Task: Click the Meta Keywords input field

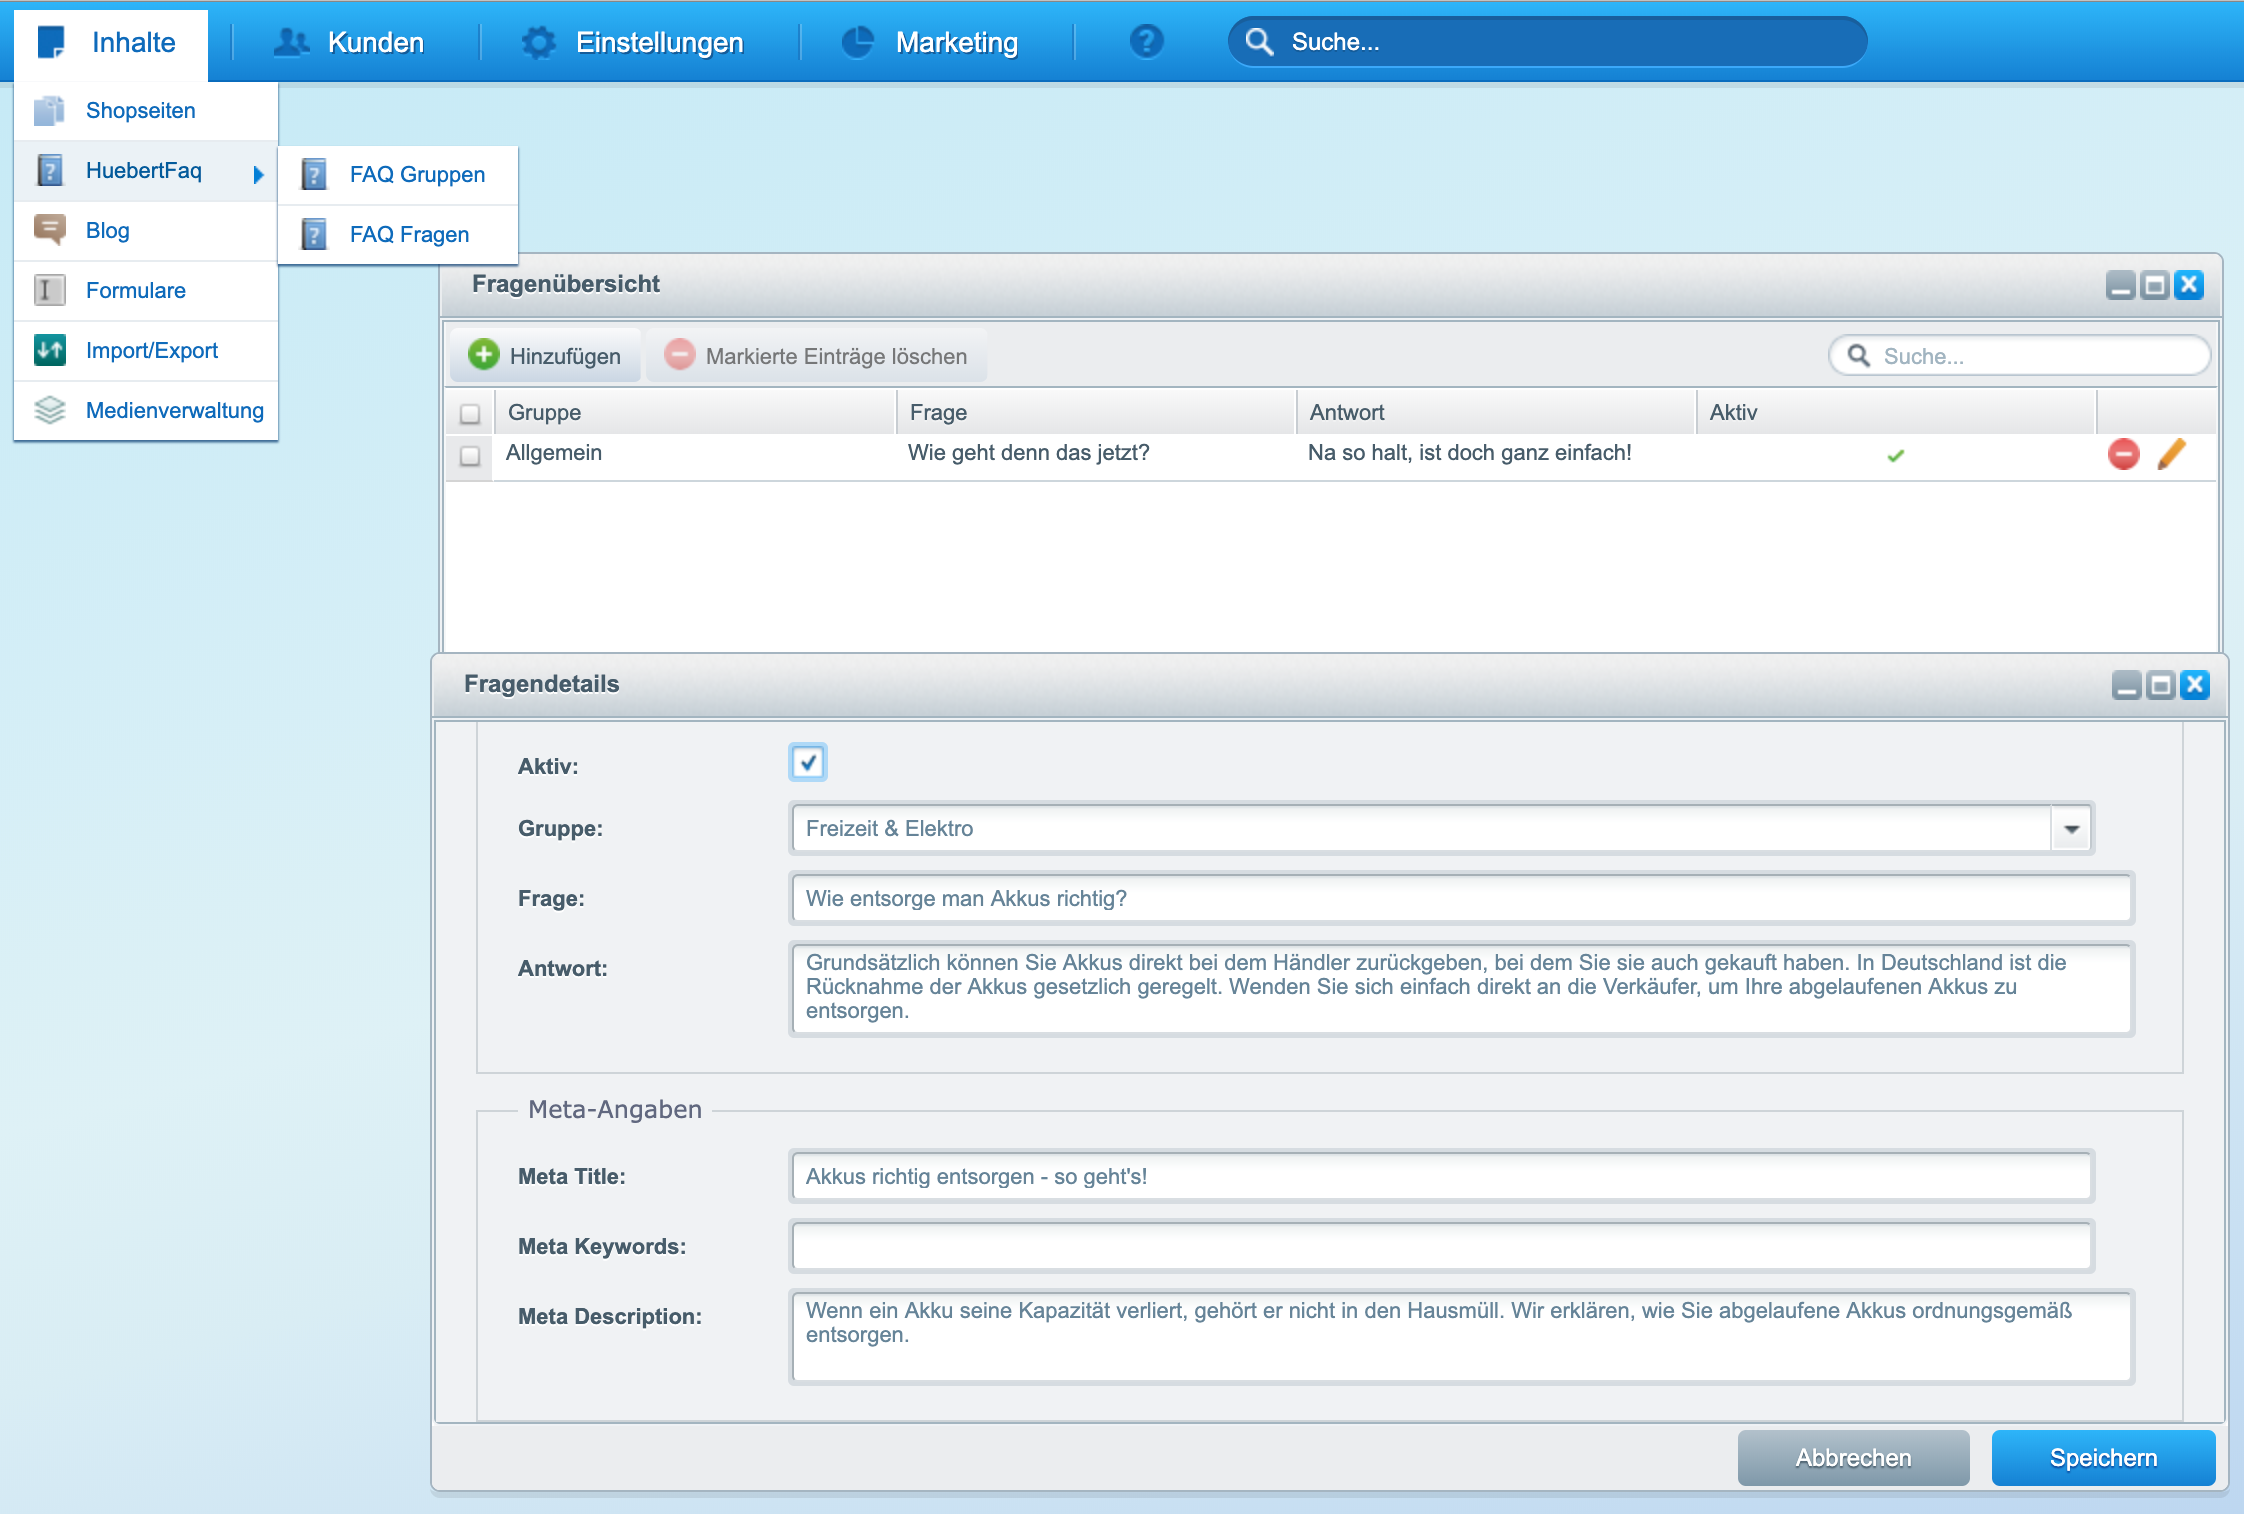Action: (x=1441, y=1247)
